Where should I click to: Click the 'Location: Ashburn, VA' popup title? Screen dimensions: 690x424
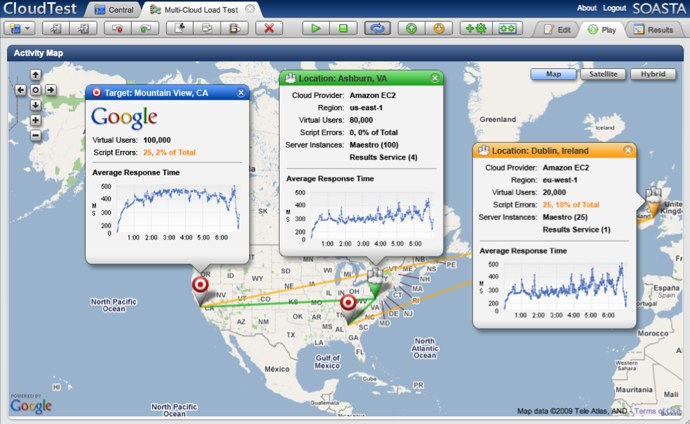[343, 78]
